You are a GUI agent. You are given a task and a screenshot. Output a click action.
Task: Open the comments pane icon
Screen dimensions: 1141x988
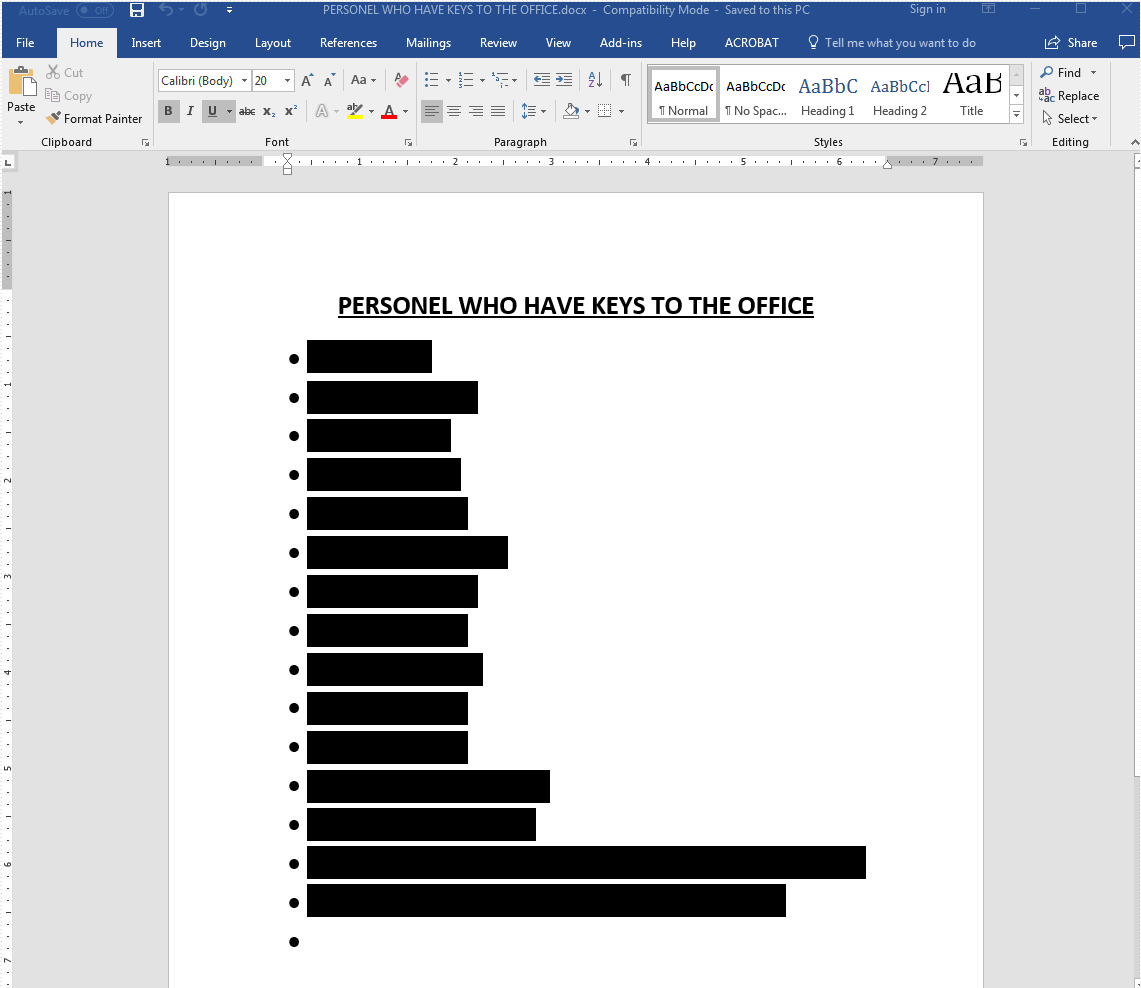1126,42
